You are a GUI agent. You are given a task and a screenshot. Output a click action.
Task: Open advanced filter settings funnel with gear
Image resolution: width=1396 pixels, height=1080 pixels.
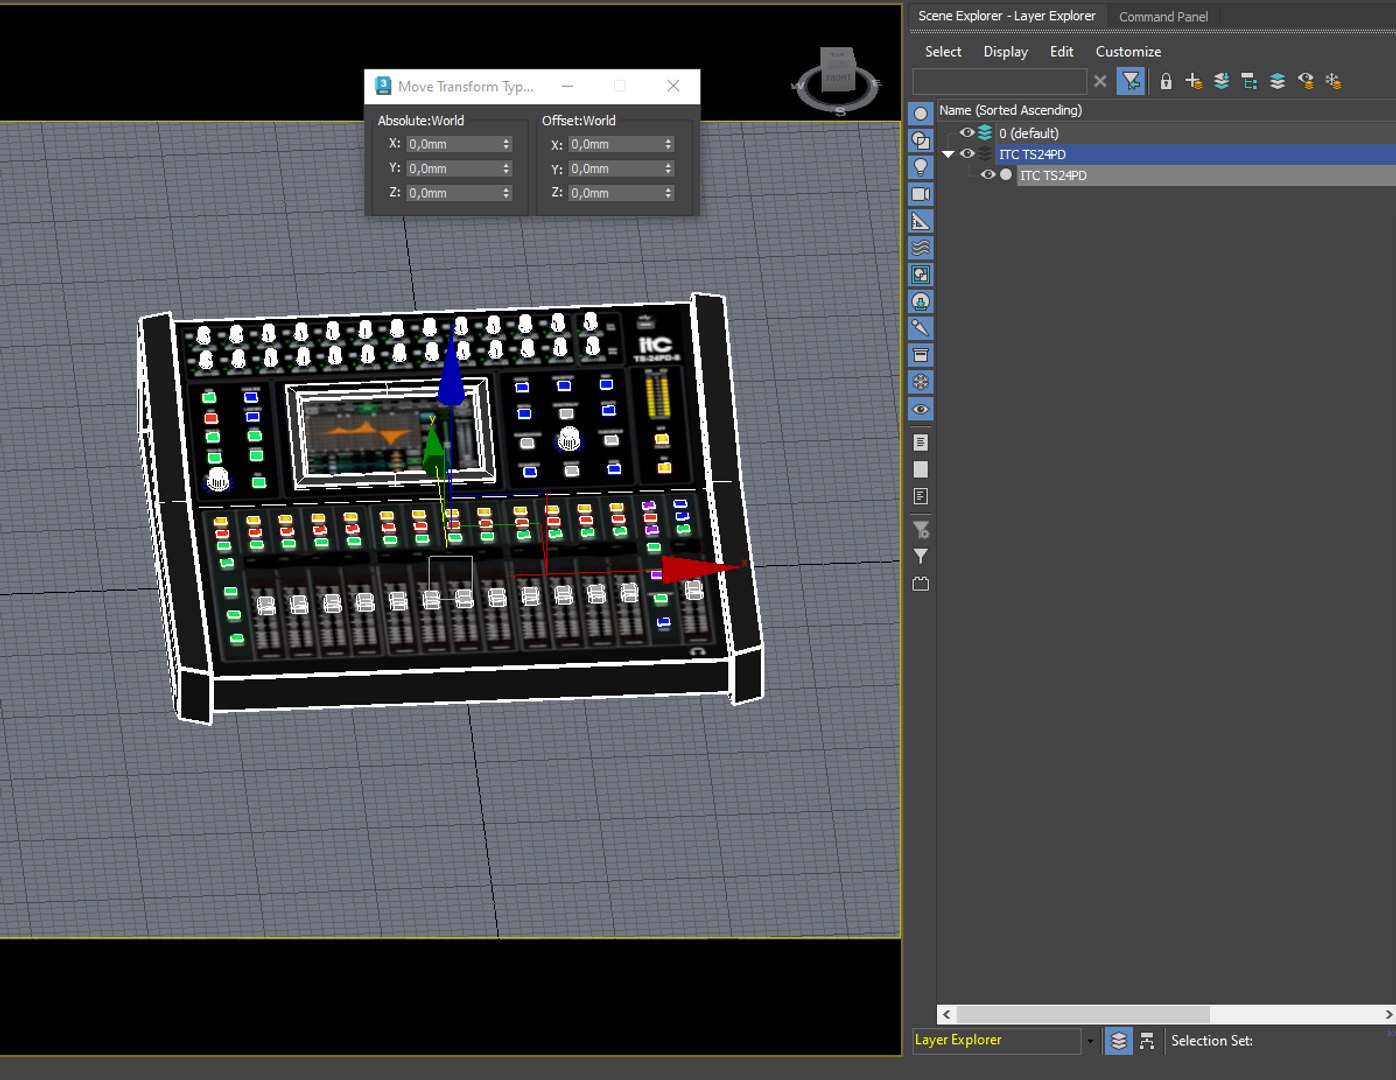coord(921,530)
